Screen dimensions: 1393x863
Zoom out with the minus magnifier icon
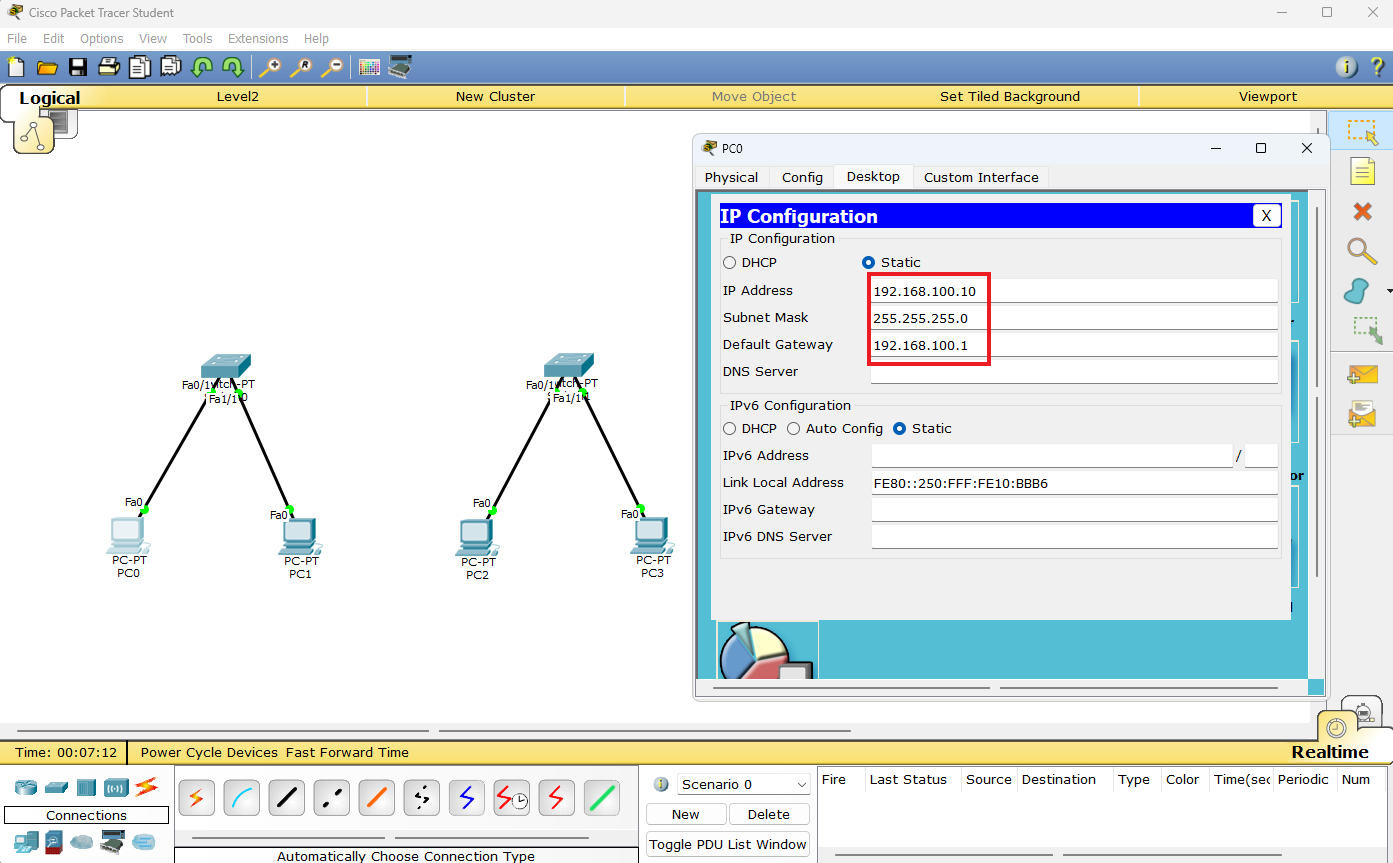(x=332, y=68)
